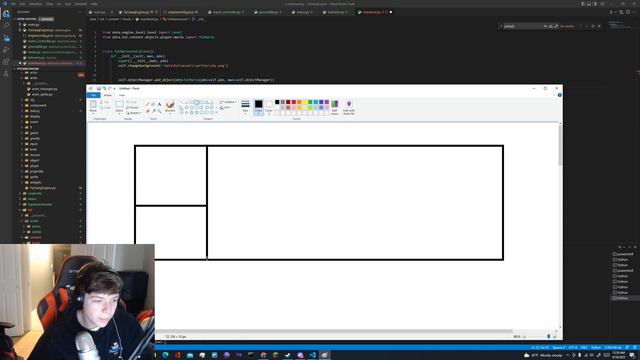Viewport: 640px width, 360px height.
Task: Open Source Control in VS Code activity bar
Action: pyautogui.click(x=6, y=38)
